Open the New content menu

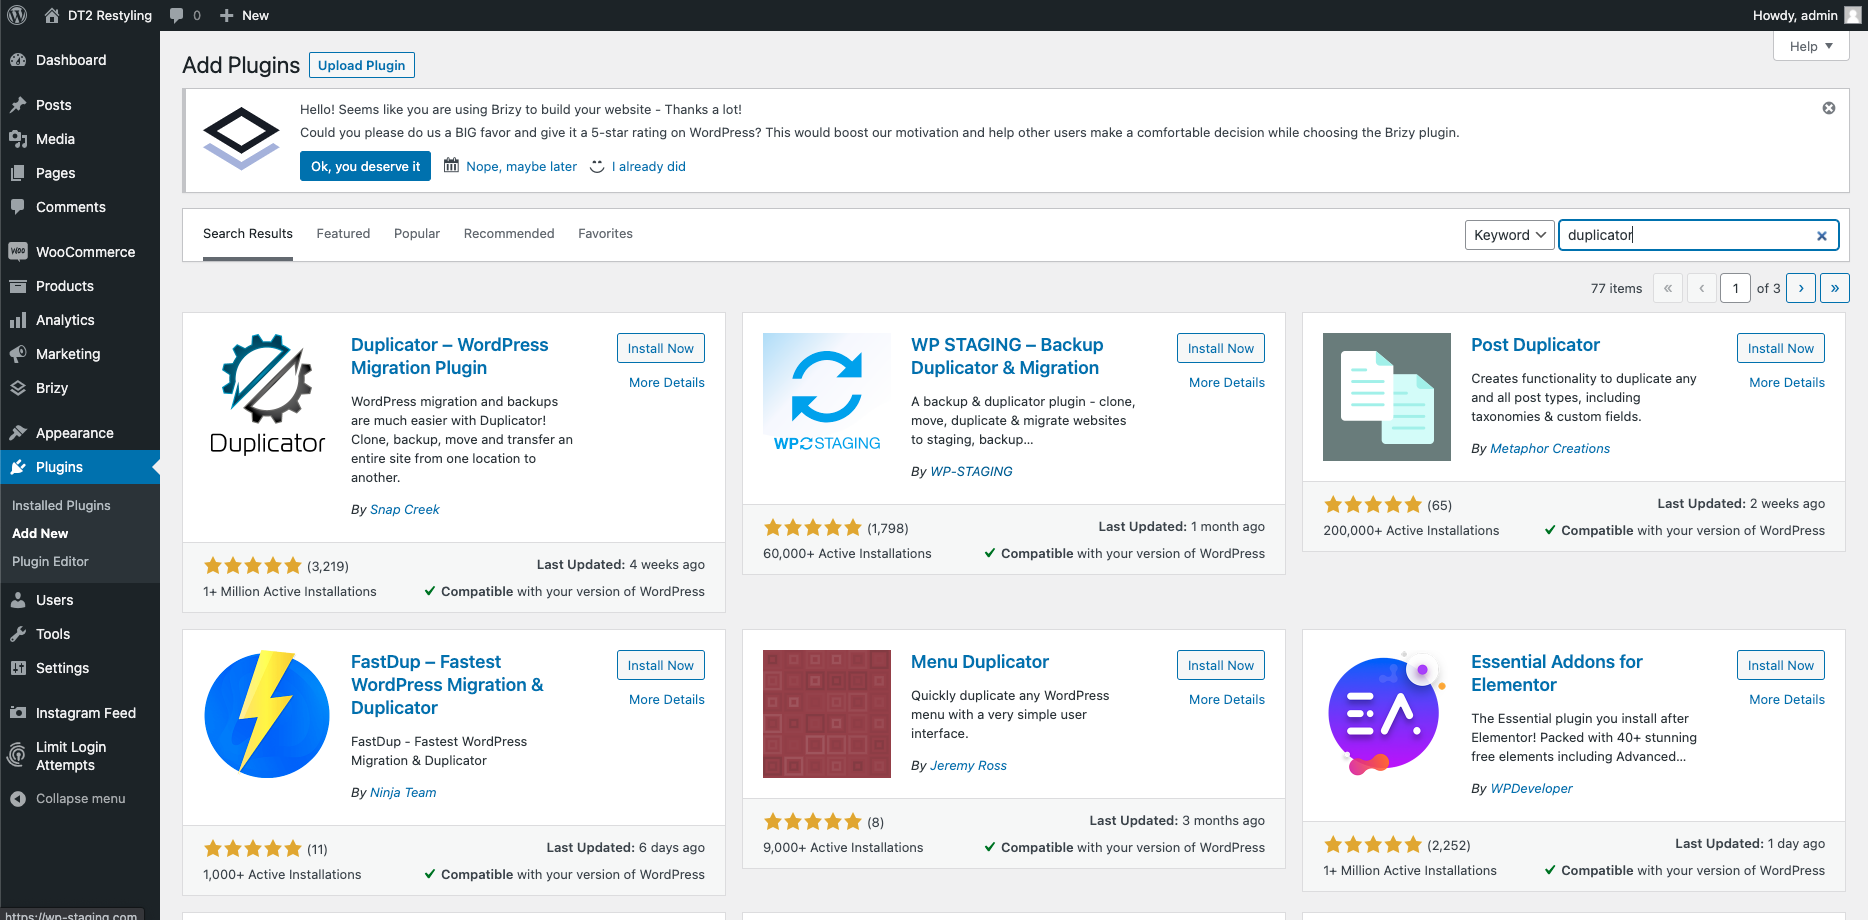244,15
